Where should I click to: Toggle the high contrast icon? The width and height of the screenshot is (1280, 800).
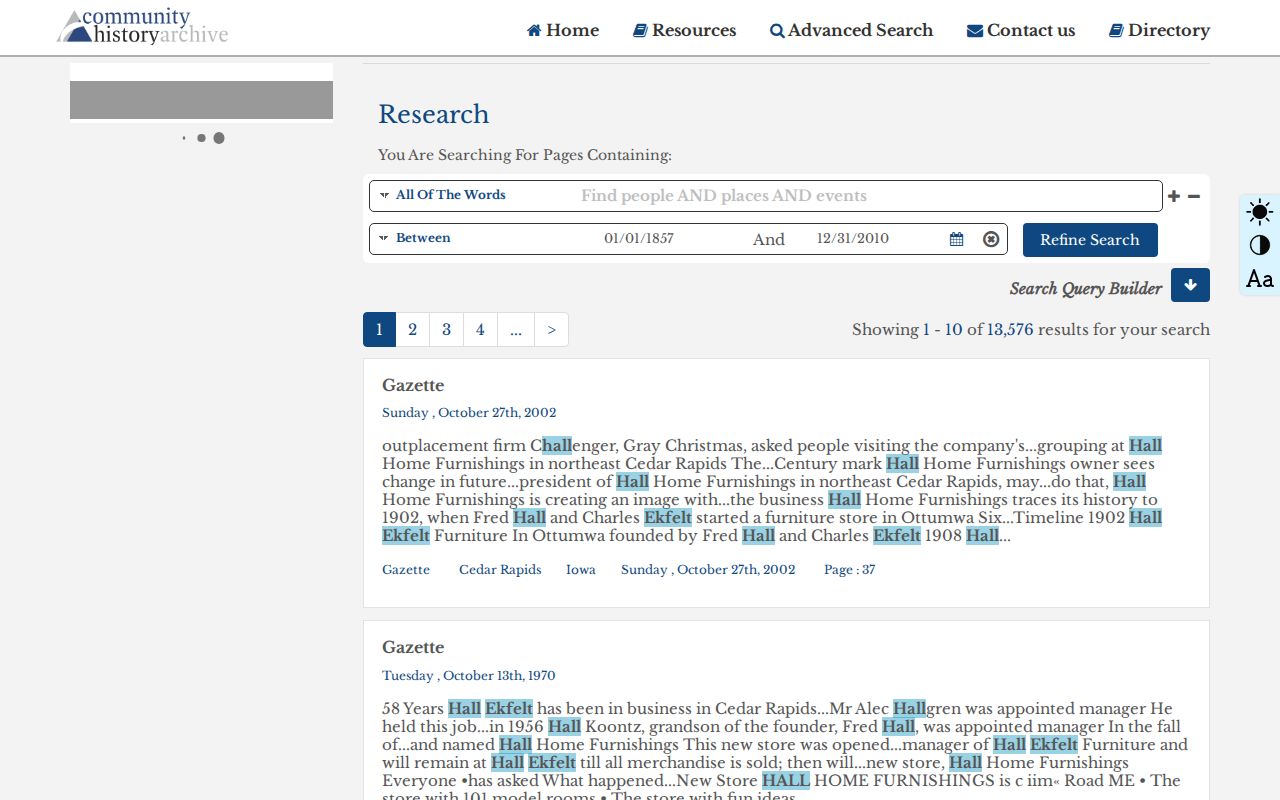pos(1260,245)
